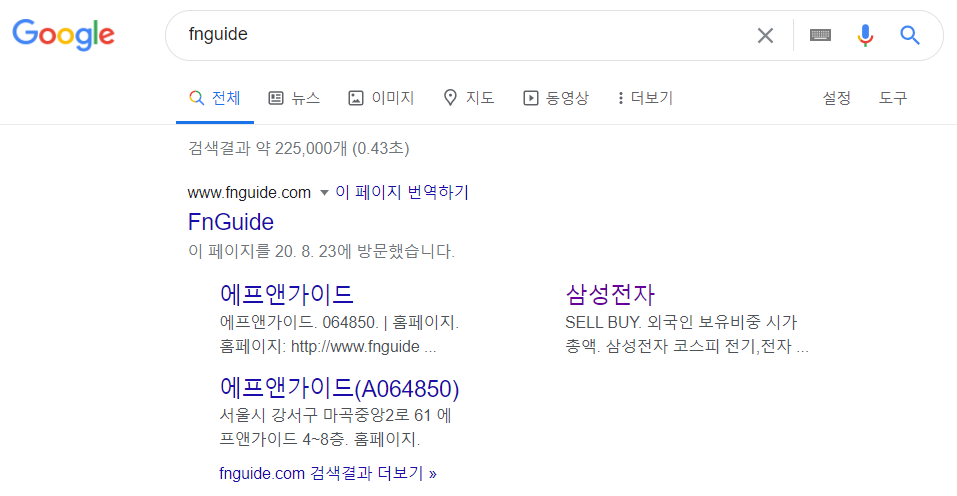Screen dimensions: 957x496
Task: Open the 지도 tab
Action: pyautogui.click(x=469, y=98)
